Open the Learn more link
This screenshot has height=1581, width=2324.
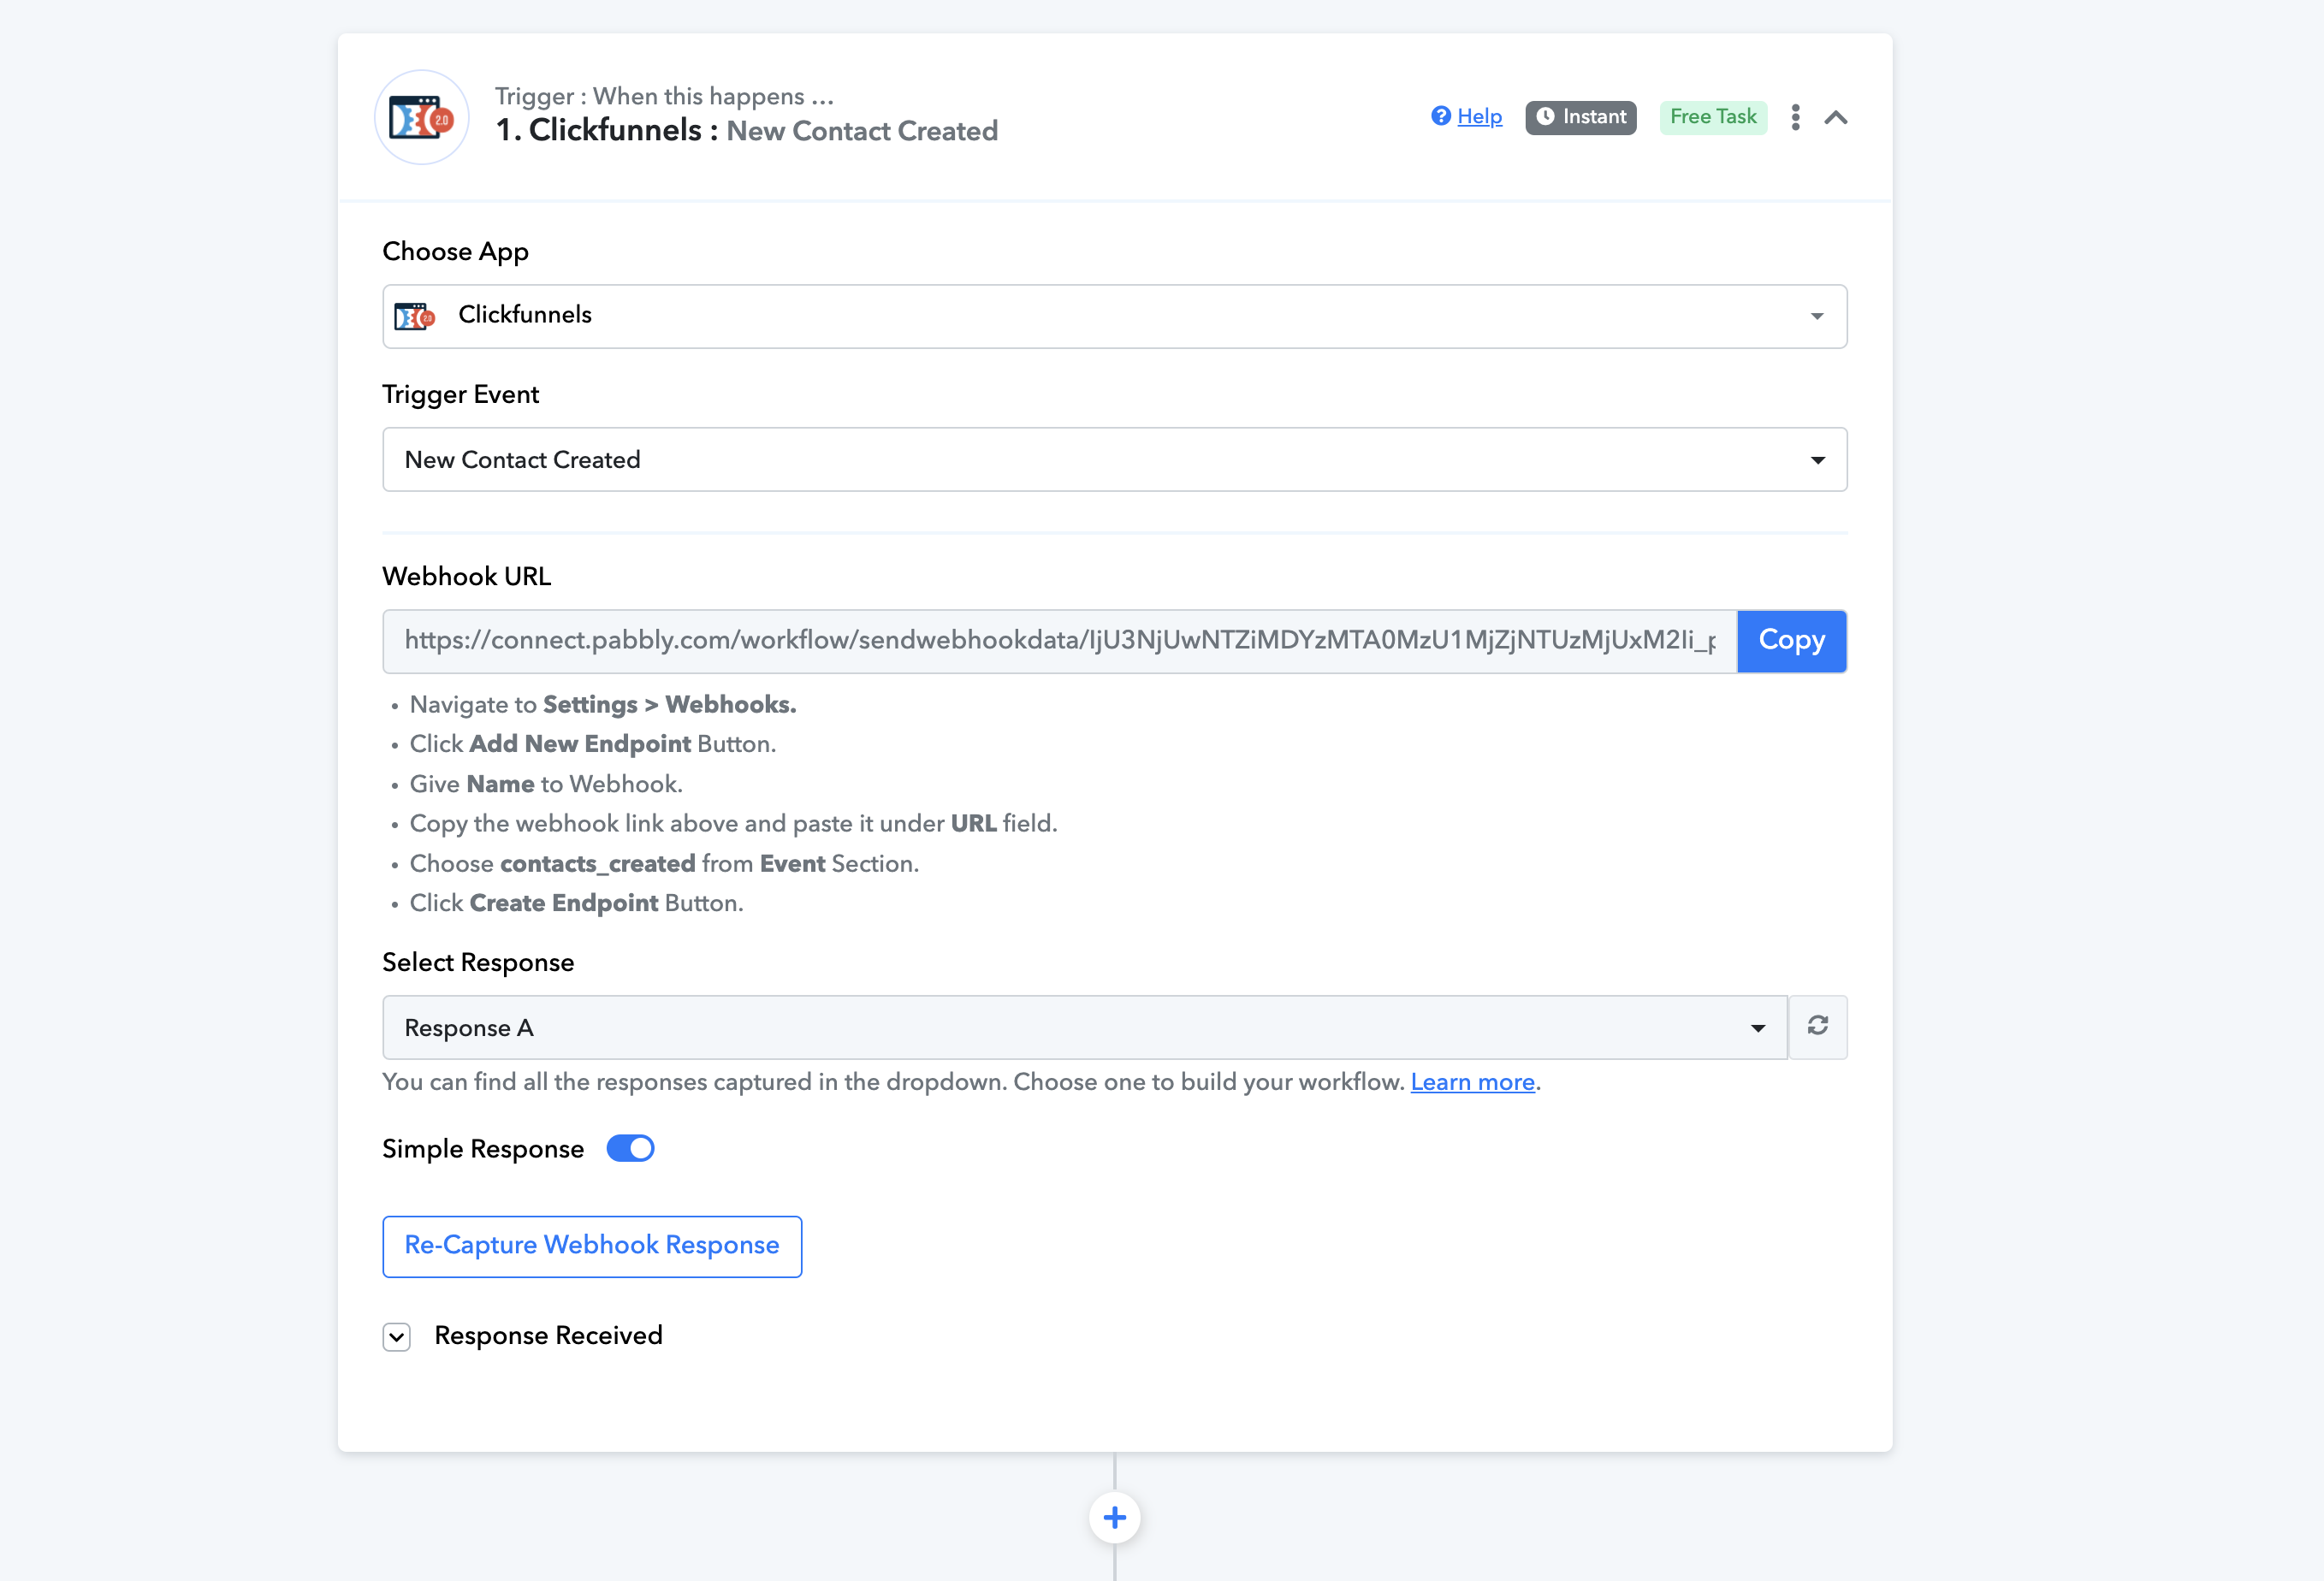click(1472, 1082)
